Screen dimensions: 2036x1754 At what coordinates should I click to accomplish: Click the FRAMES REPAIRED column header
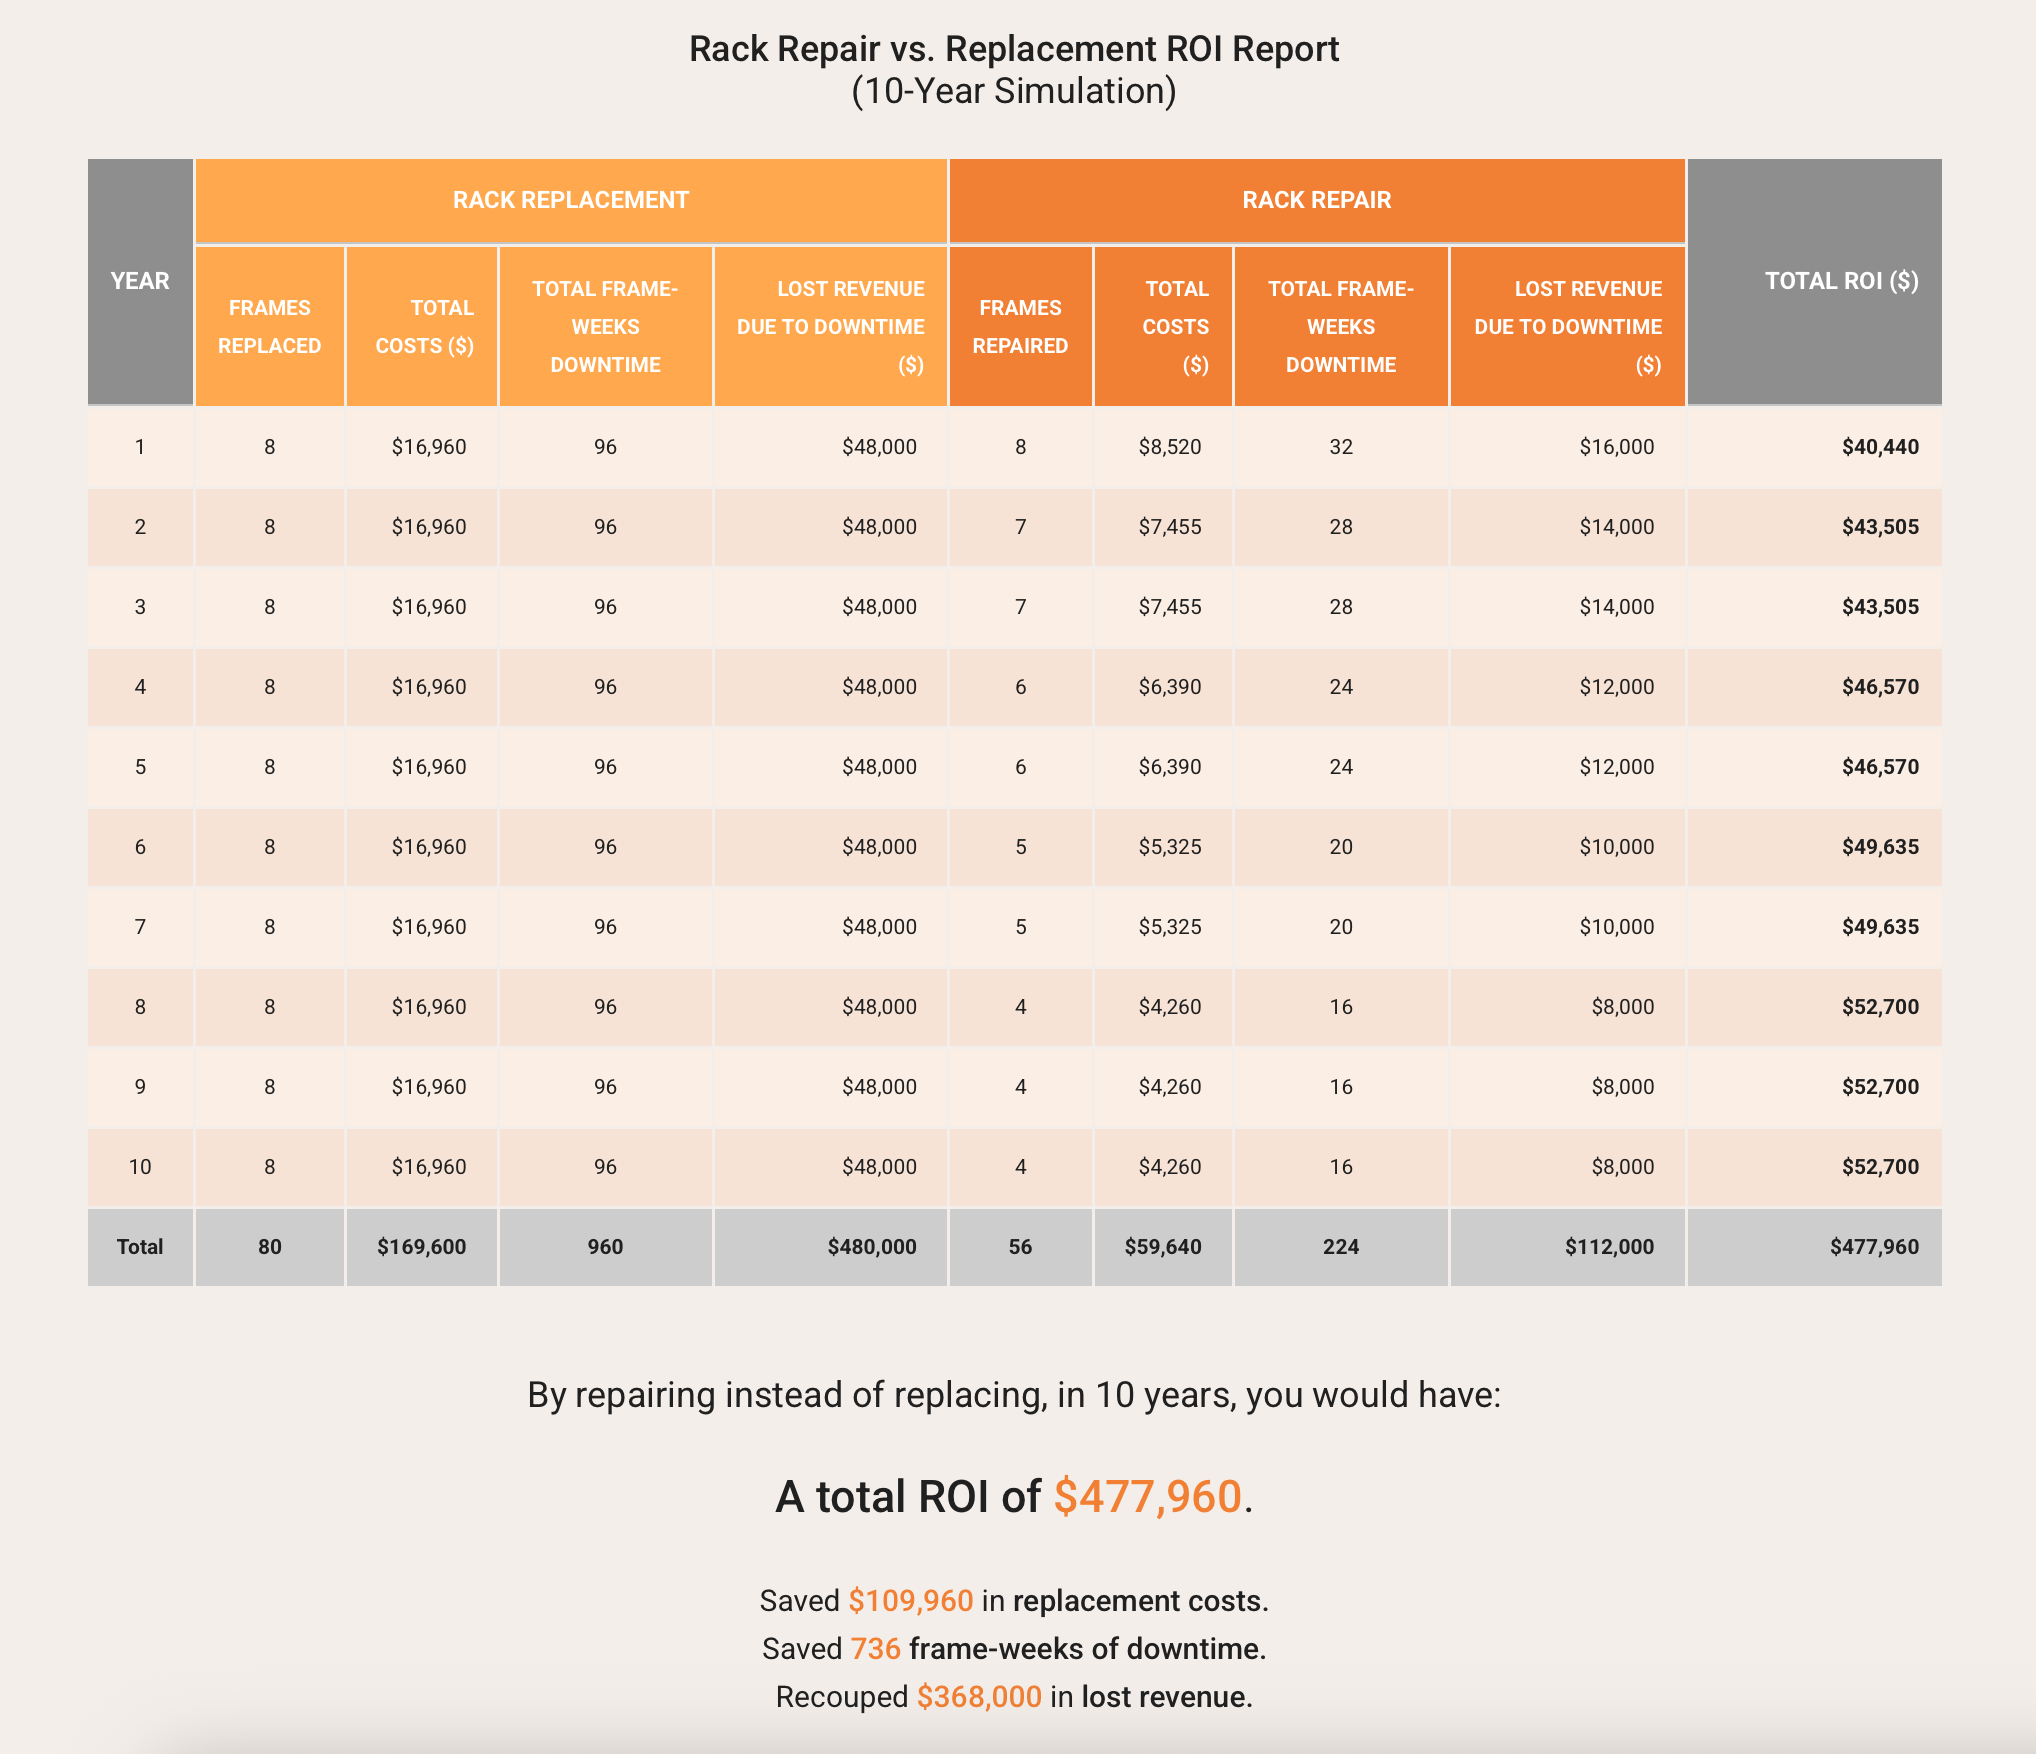1020,327
